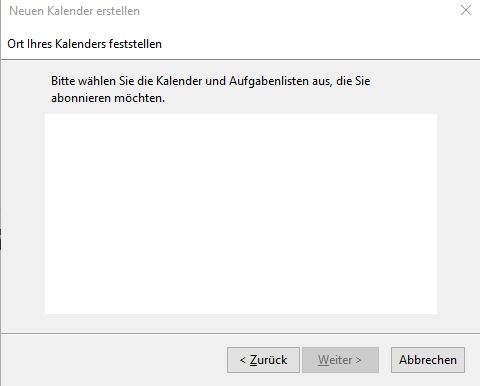Click the abonnieren möchten text line

[x=108, y=98]
